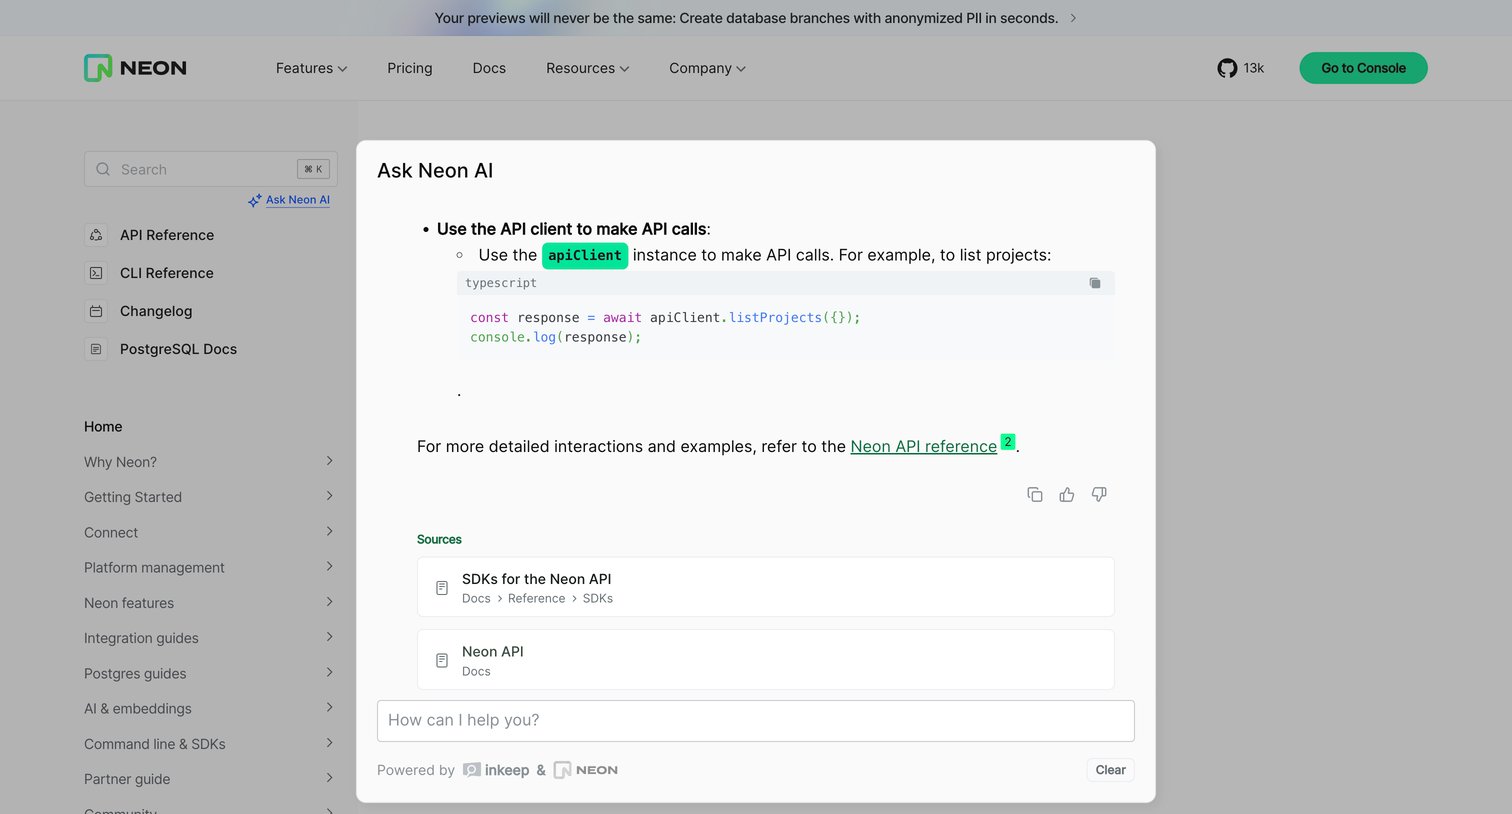1512x814 pixels.
Task: Copy the typescript code snippet
Action: (1095, 283)
